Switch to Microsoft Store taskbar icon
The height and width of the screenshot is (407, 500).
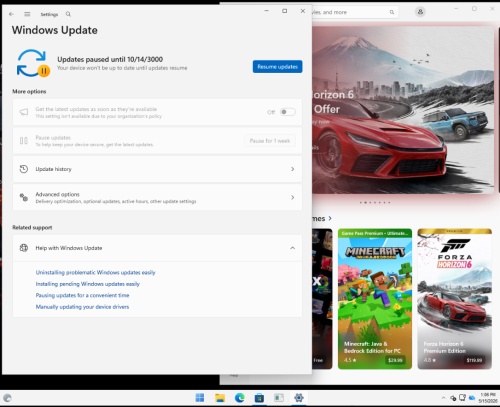259,398
